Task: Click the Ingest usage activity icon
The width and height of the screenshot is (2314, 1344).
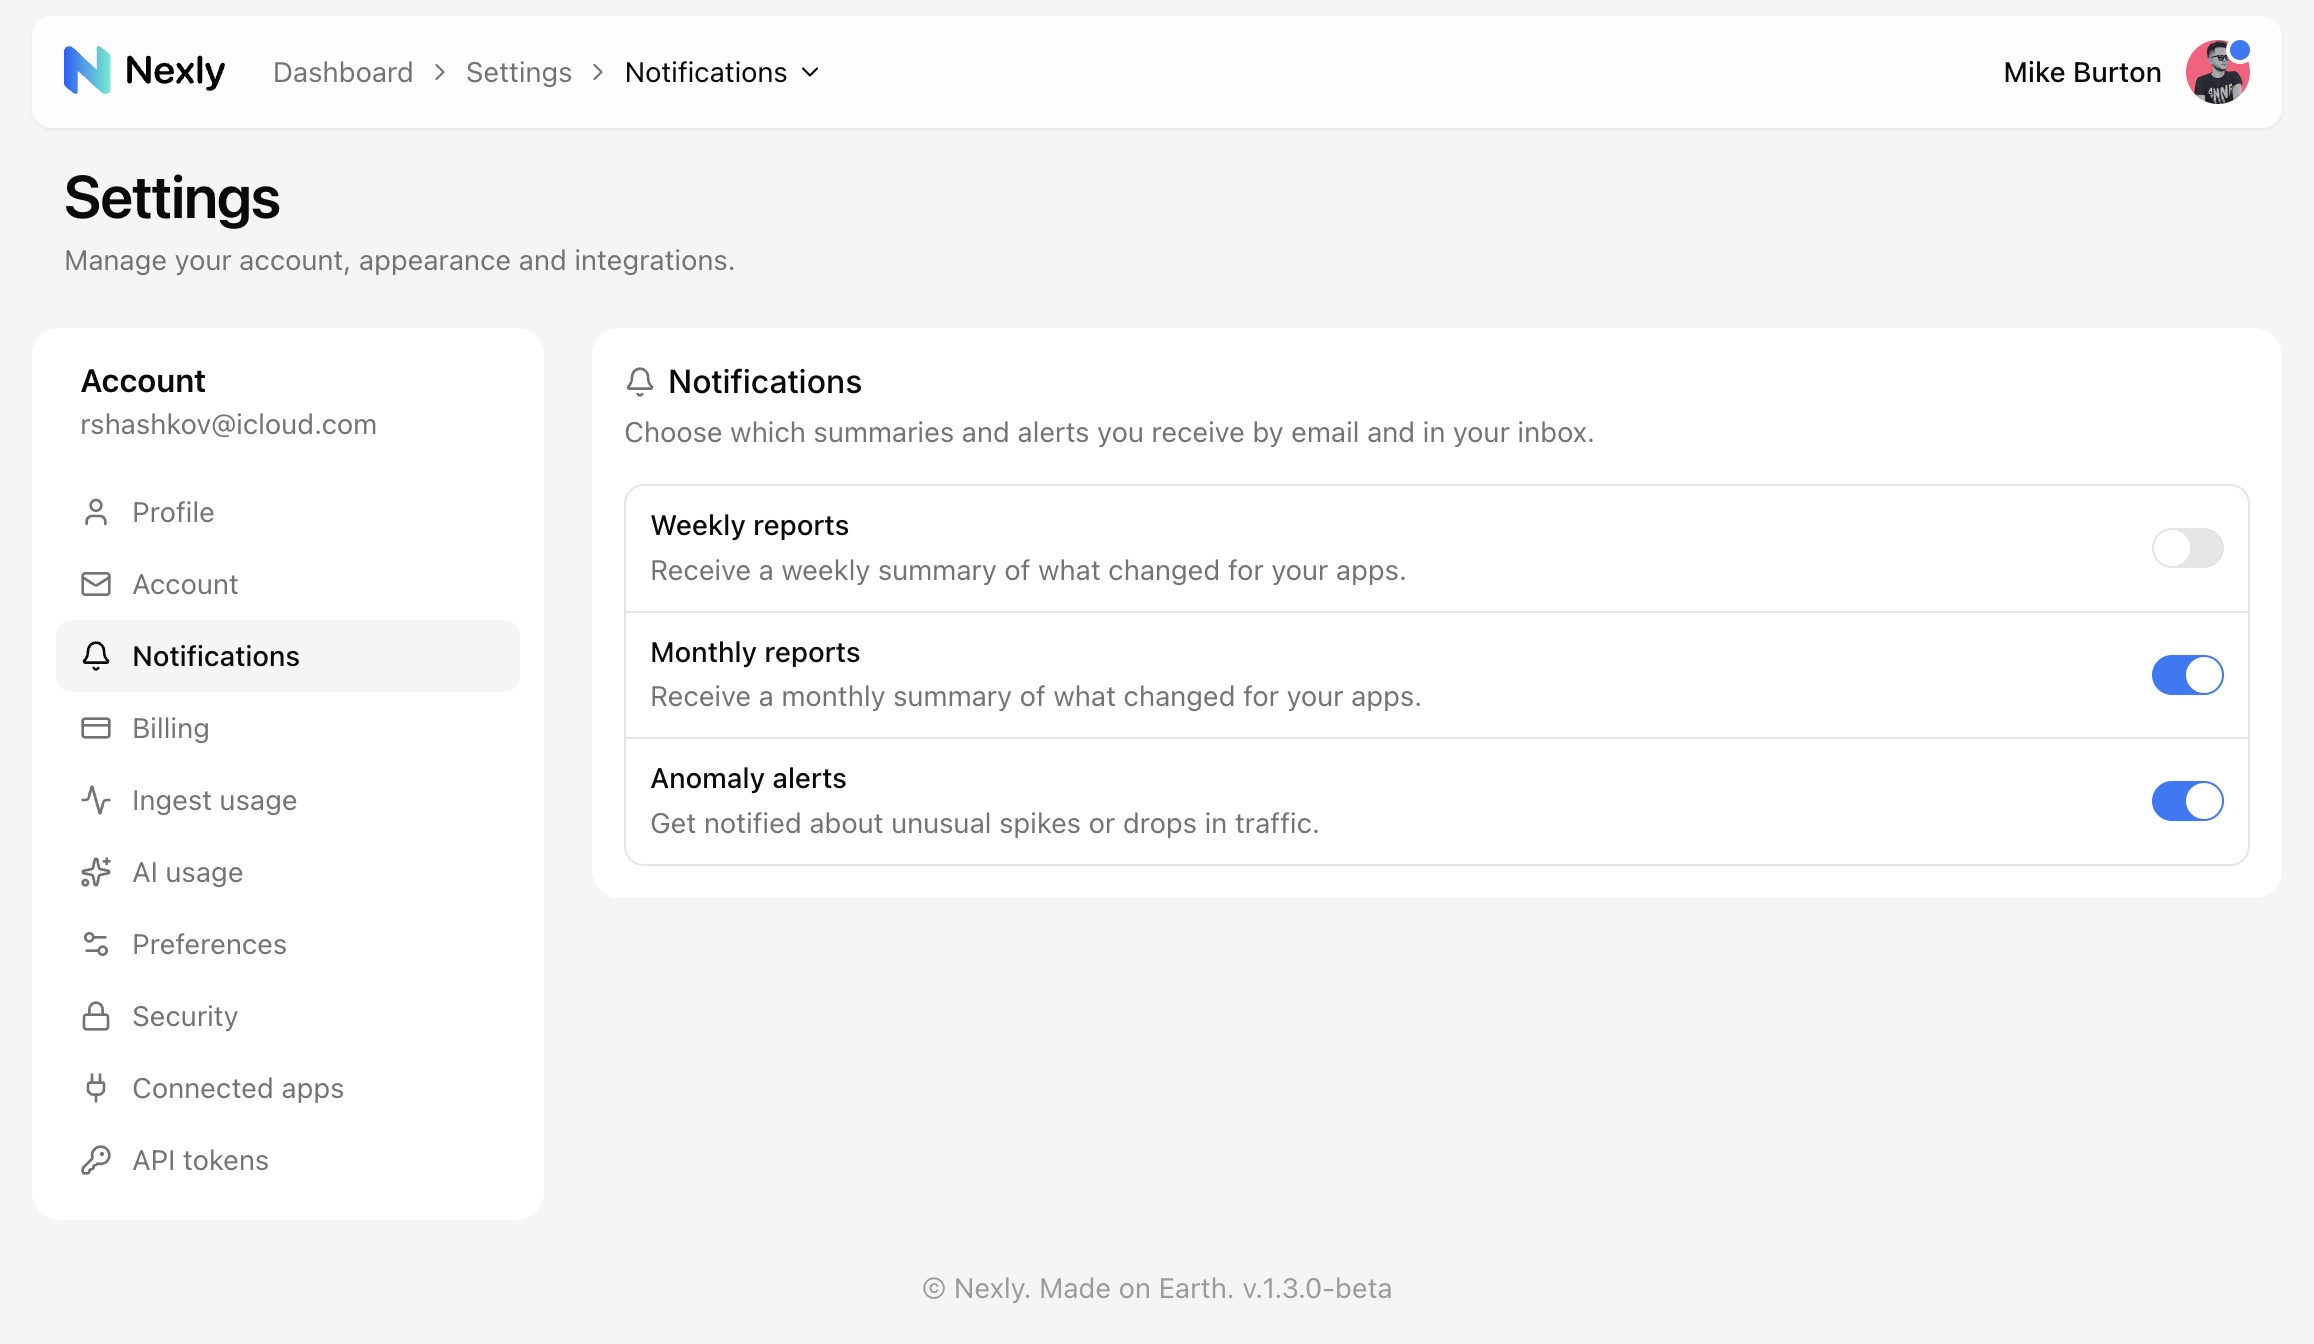Action: click(96, 800)
